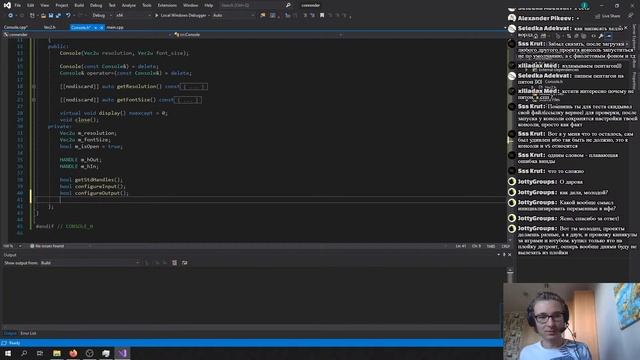This screenshot has height=360, width=640.
Task: Click collapsed block box after getResolution() const
Action: point(193,87)
